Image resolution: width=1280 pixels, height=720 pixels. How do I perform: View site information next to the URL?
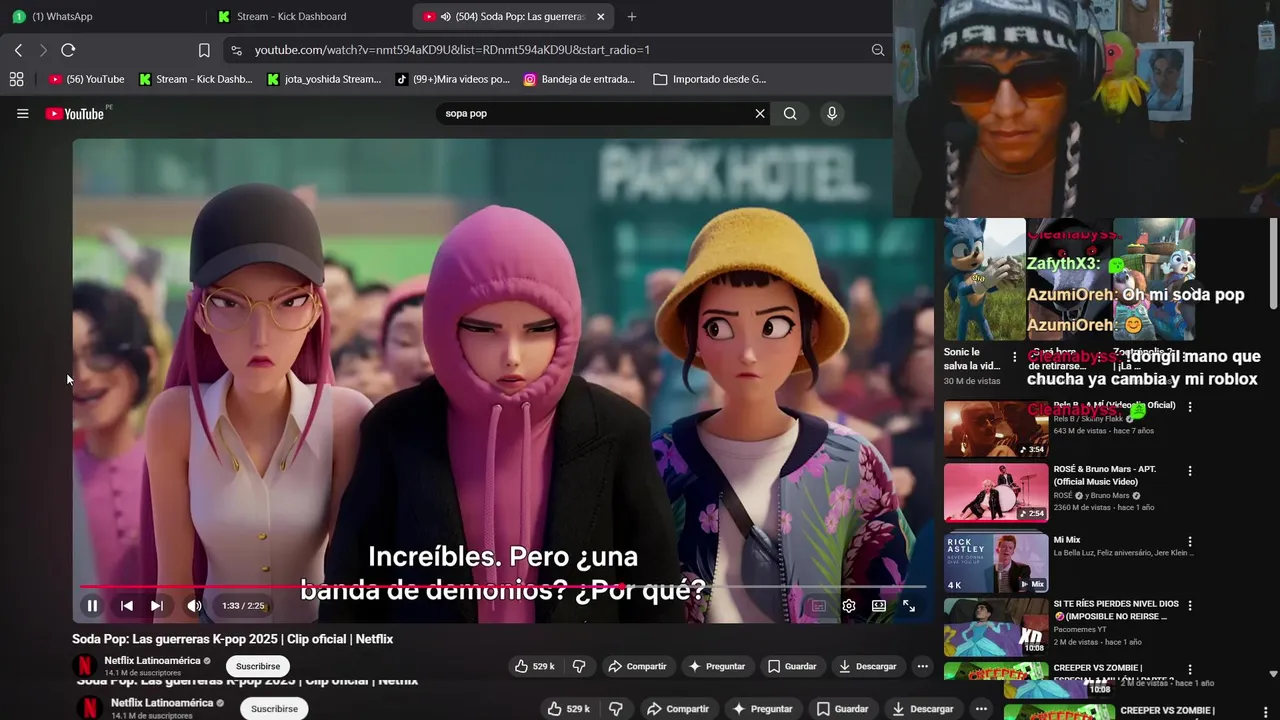(x=236, y=50)
